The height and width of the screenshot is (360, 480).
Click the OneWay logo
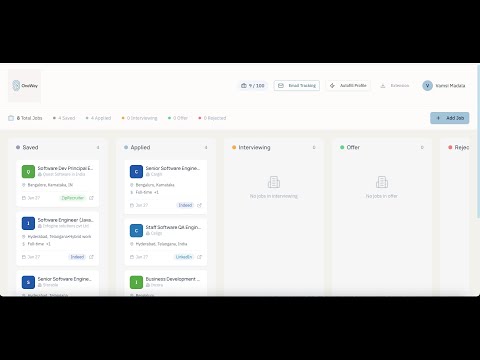[25, 86]
